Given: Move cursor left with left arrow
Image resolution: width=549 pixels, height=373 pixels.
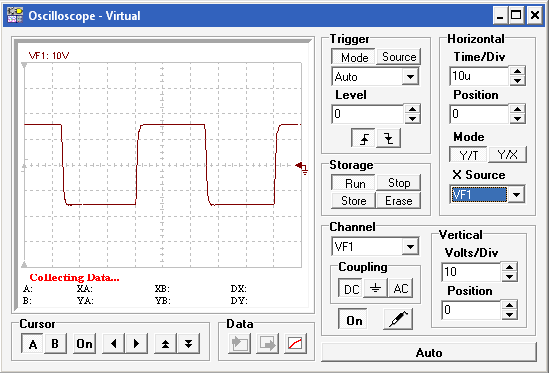Looking at the screenshot, I should click(x=113, y=344).
